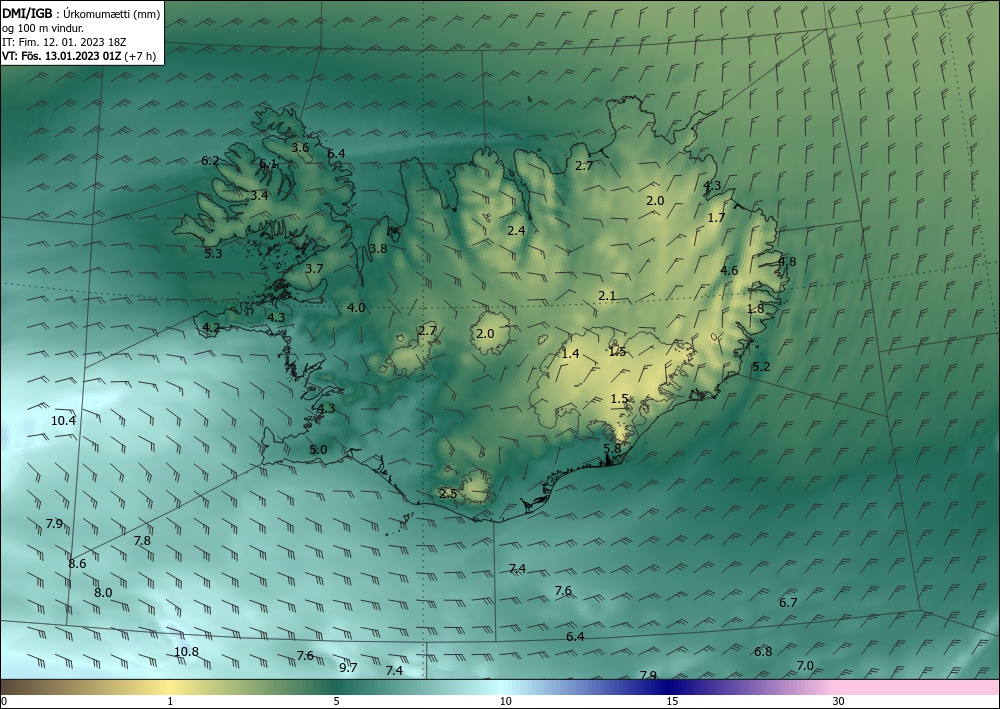Click the 3.6 value in the Westfjords

coord(300,147)
